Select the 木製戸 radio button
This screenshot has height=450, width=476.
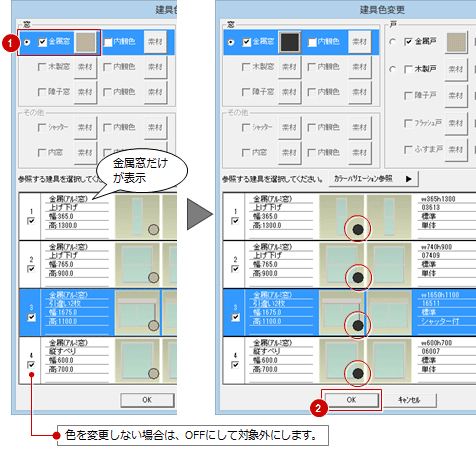[393, 69]
